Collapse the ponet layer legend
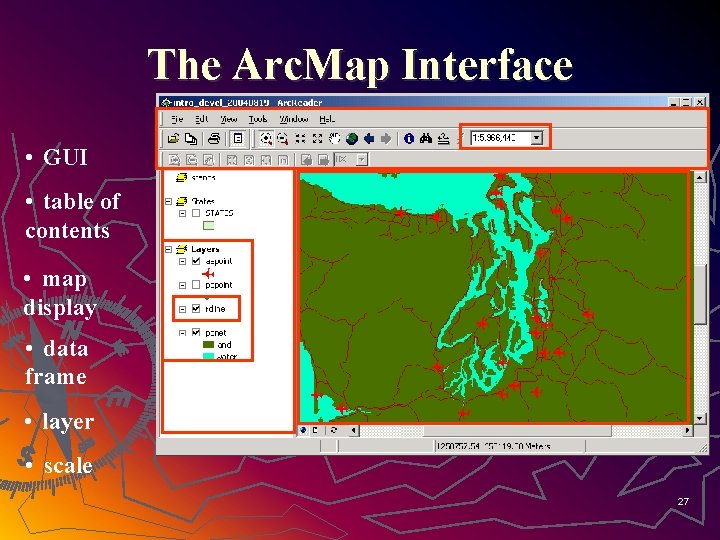720x540 pixels. [x=182, y=332]
